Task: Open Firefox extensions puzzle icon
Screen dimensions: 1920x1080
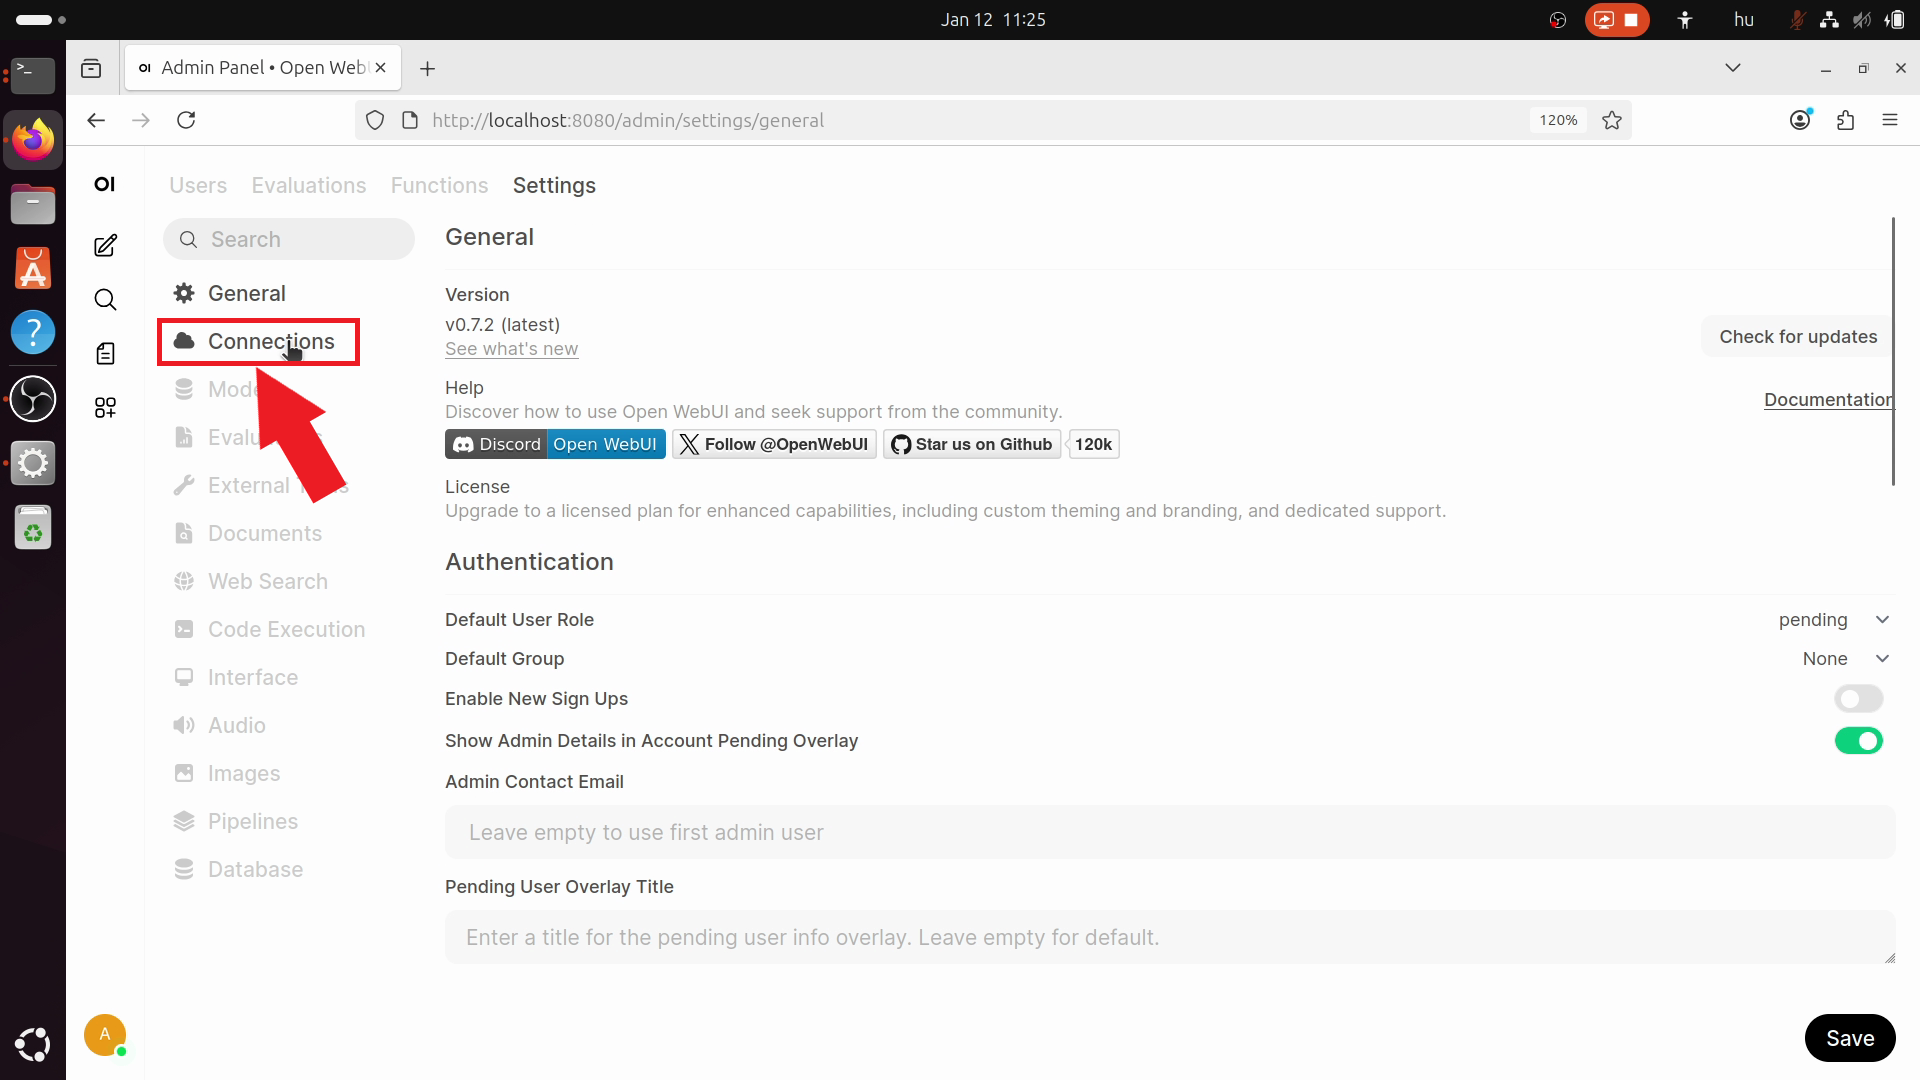Action: (1846, 120)
